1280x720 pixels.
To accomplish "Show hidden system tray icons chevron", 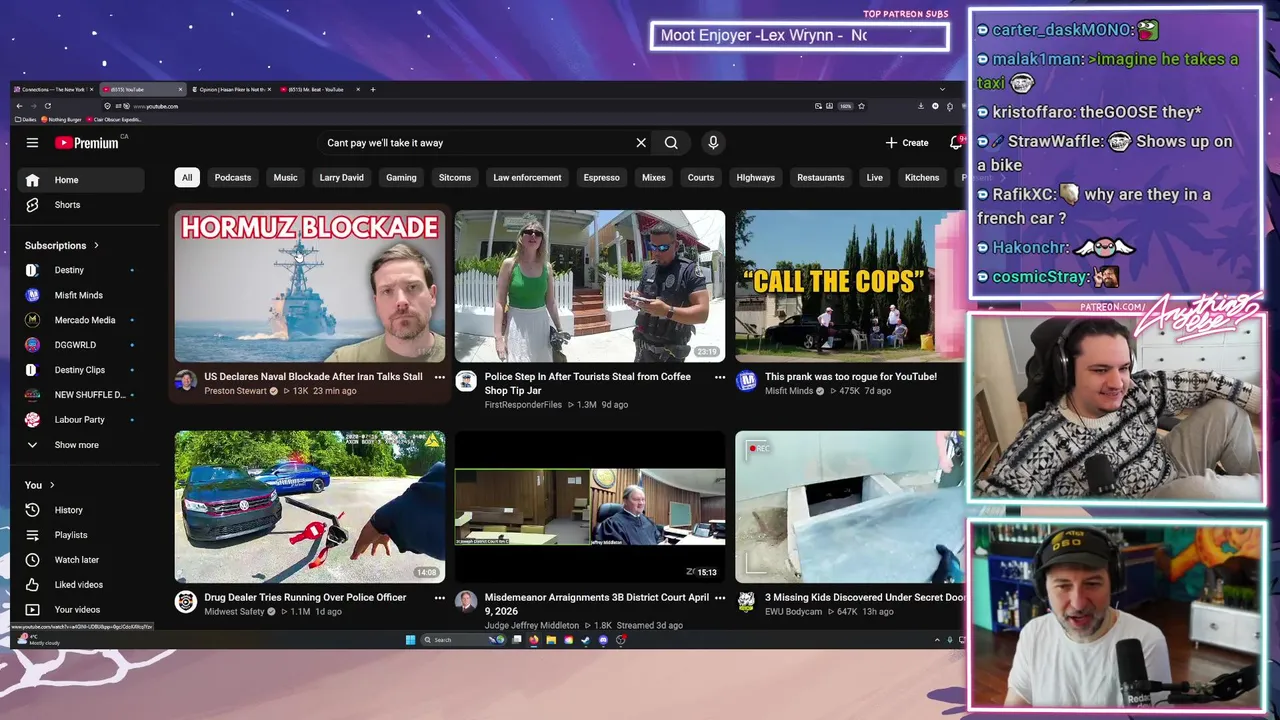I will pos(937,640).
